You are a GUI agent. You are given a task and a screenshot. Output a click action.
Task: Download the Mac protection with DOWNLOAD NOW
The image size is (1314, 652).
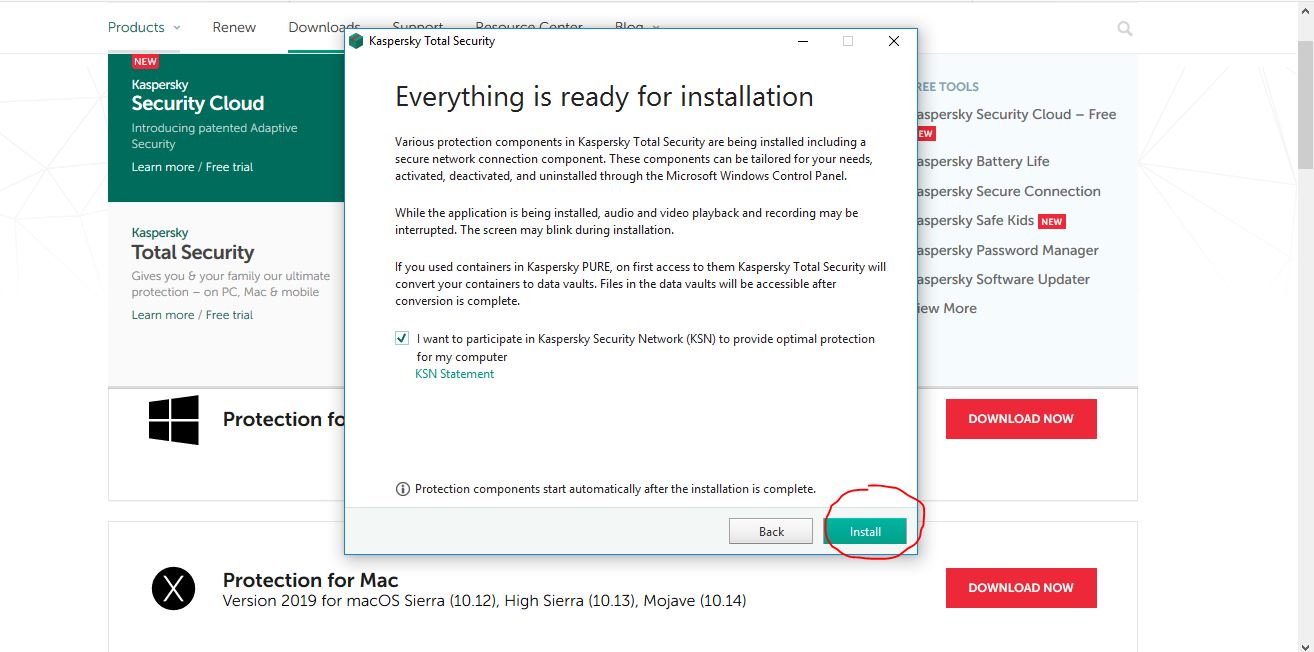coord(1021,588)
